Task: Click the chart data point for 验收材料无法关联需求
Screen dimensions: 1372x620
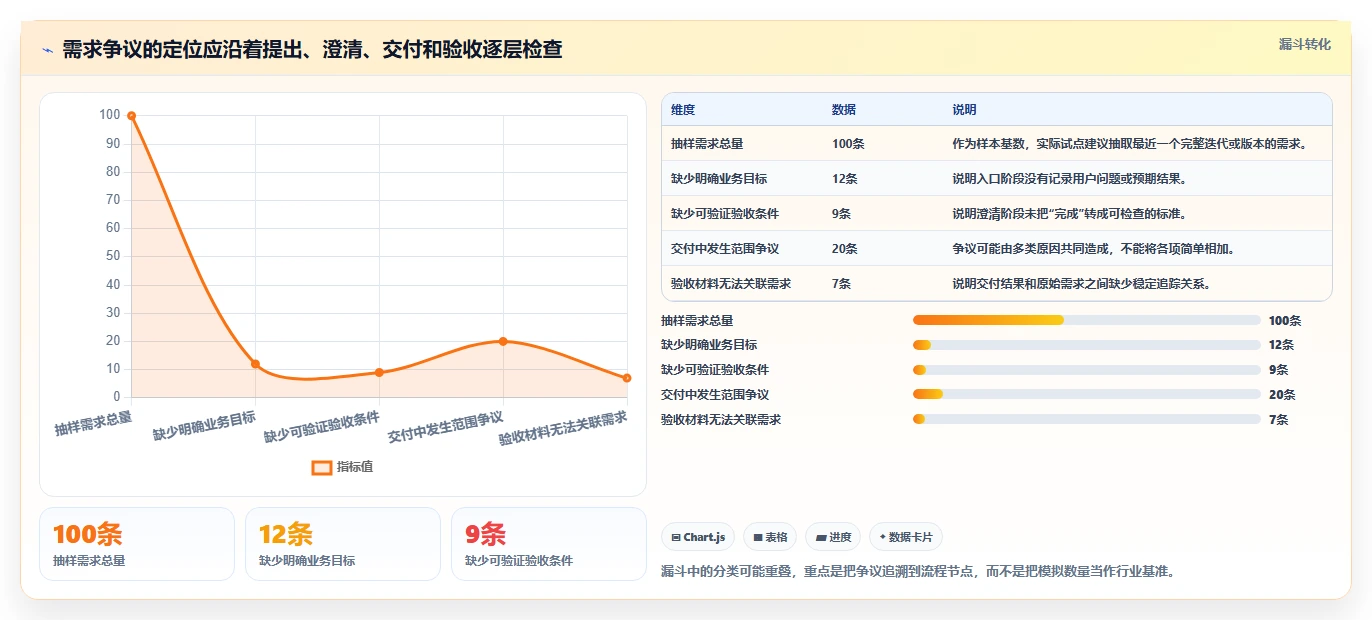Action: pyautogui.click(x=627, y=378)
